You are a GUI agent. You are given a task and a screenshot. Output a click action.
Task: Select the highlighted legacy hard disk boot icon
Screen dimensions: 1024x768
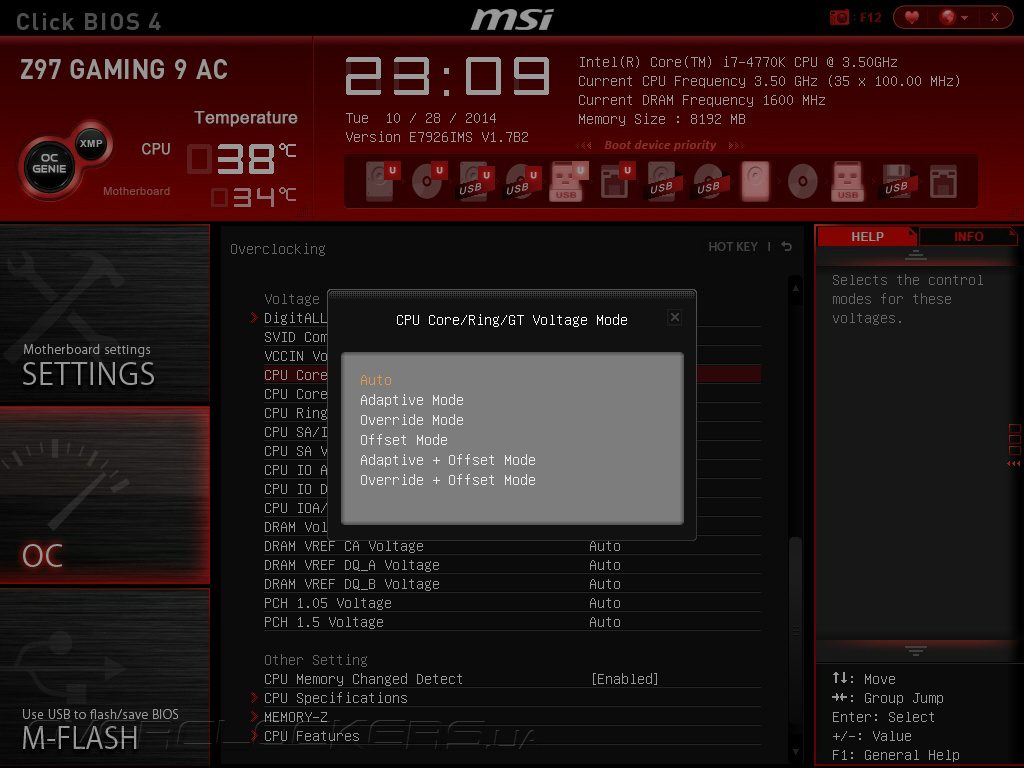click(756, 181)
